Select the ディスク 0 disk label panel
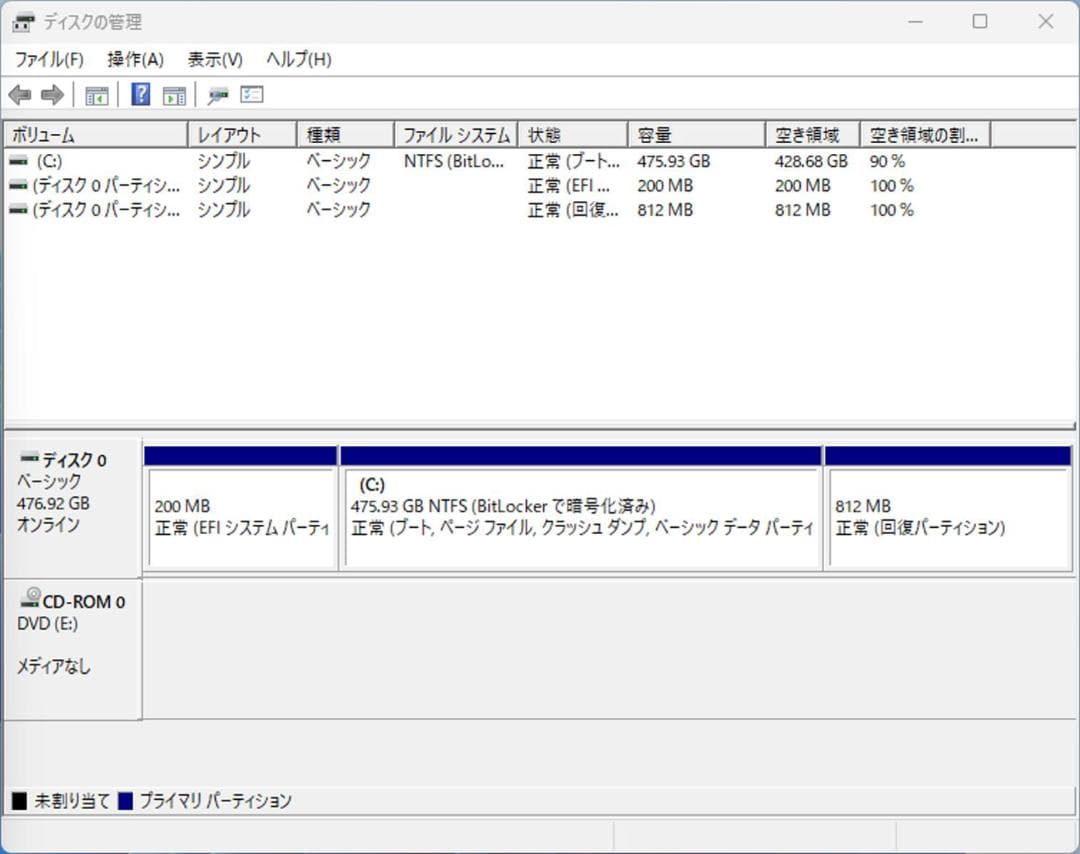The width and height of the screenshot is (1080, 854). [x=72, y=508]
